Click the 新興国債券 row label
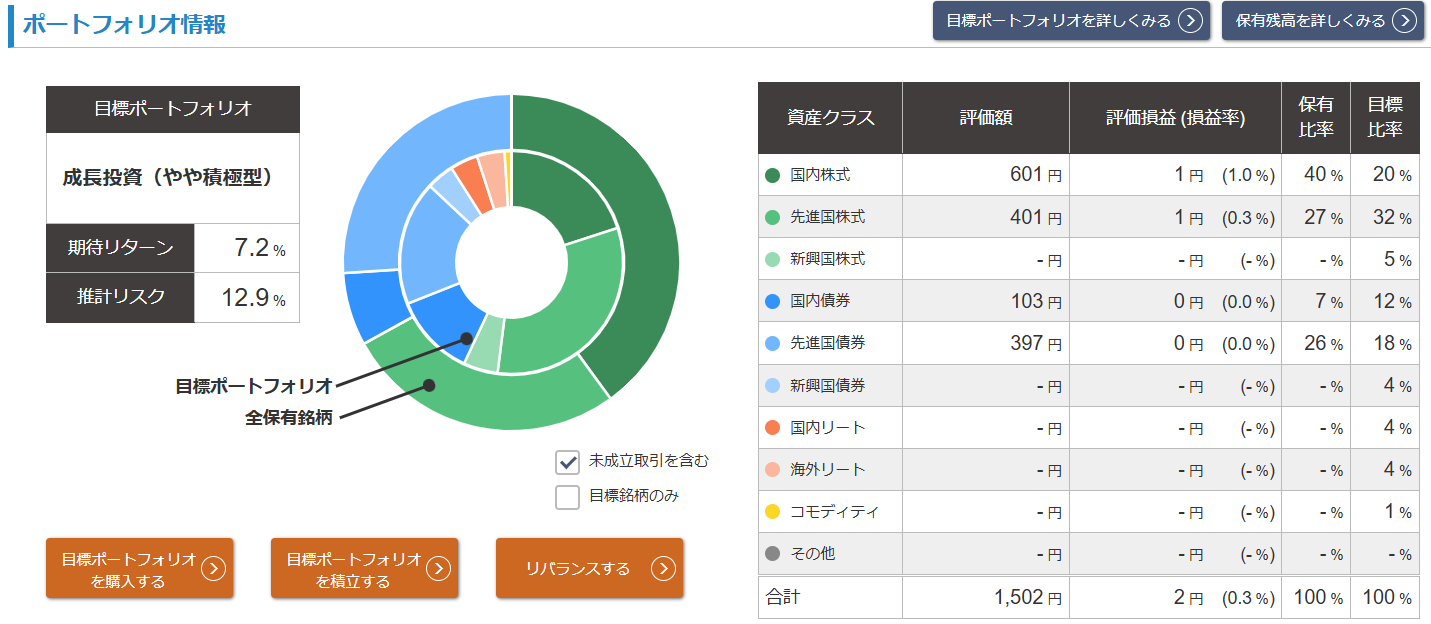1431x624 pixels. click(x=827, y=386)
